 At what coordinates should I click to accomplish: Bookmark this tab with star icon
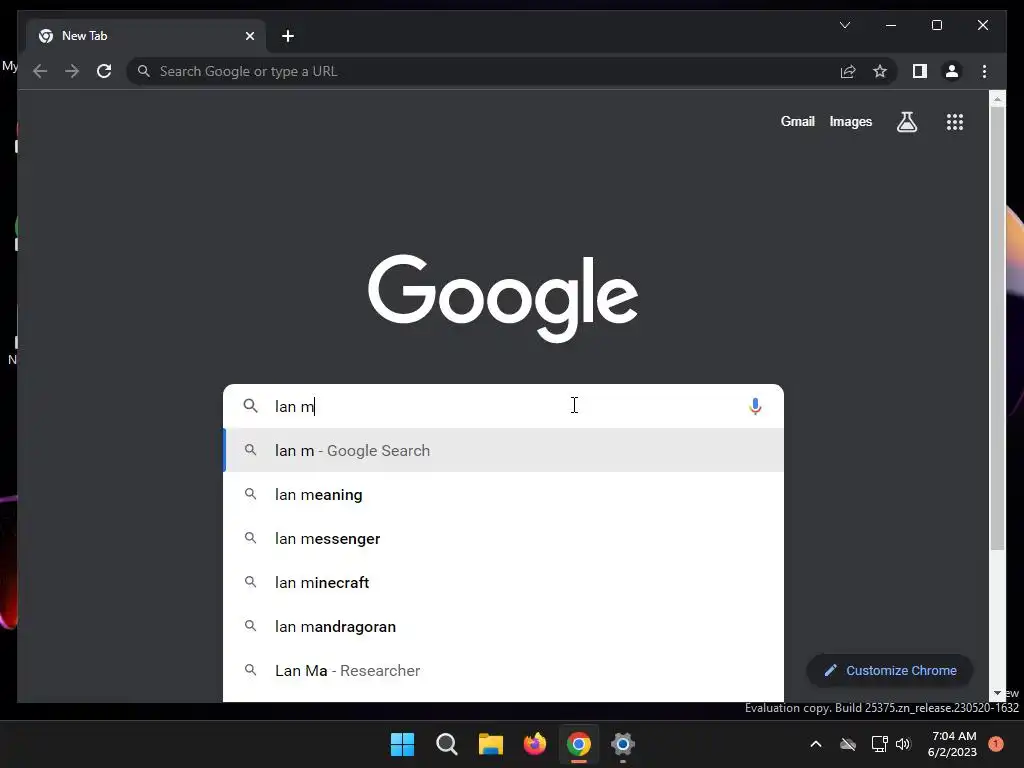point(880,71)
